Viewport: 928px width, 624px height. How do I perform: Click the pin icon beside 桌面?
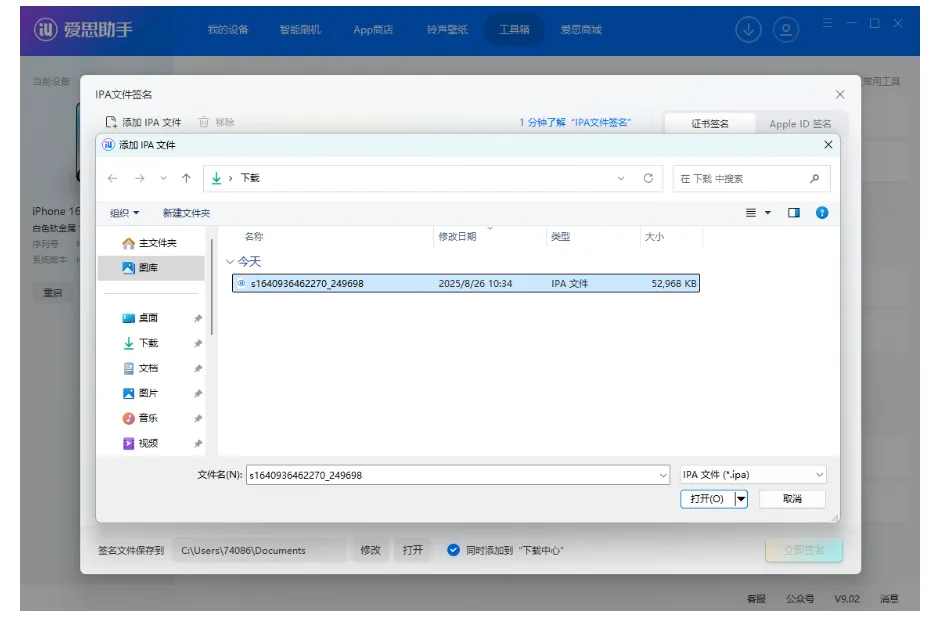(198, 319)
